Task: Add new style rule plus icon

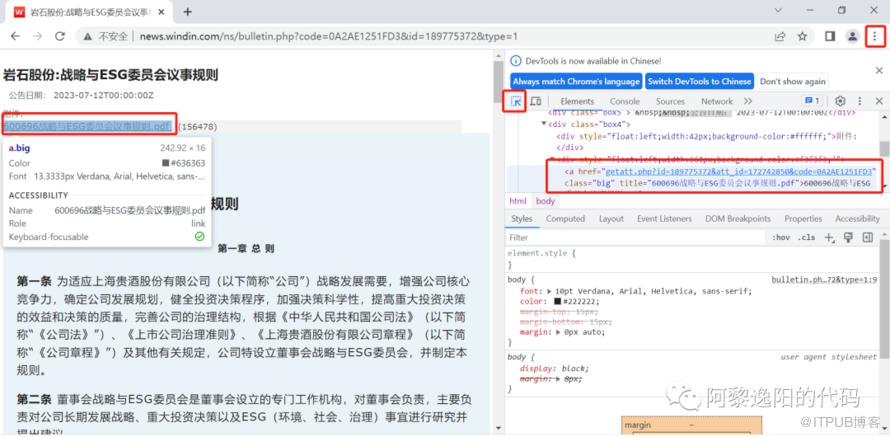Action: click(829, 238)
